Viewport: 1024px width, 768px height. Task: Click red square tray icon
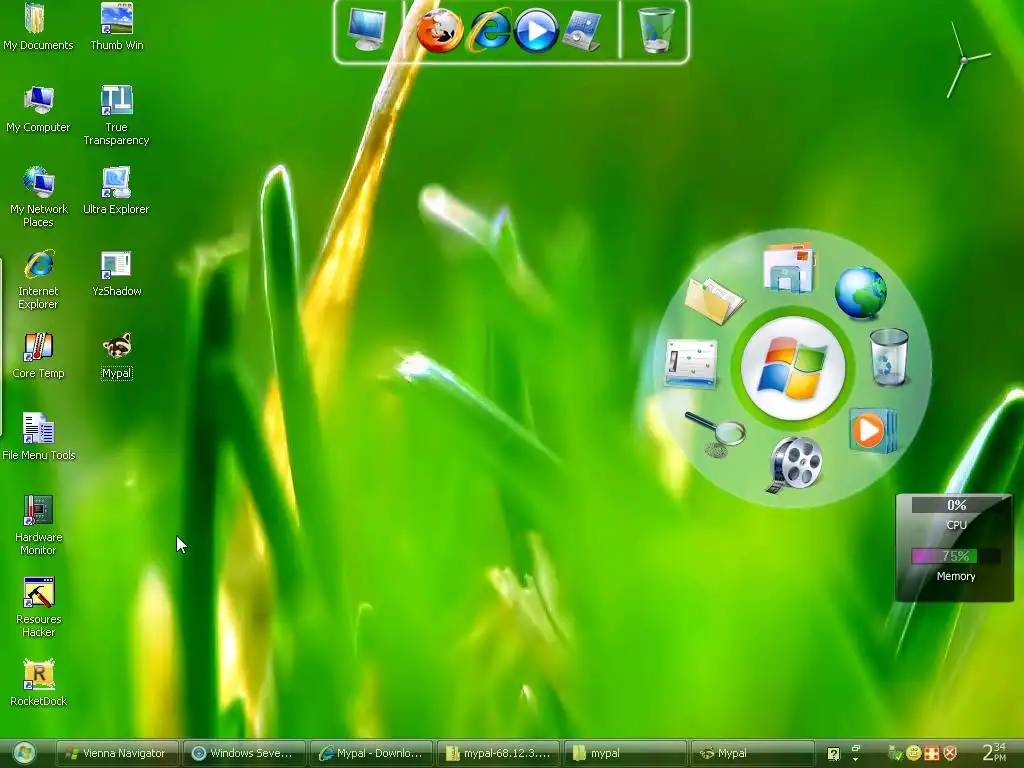click(932, 753)
